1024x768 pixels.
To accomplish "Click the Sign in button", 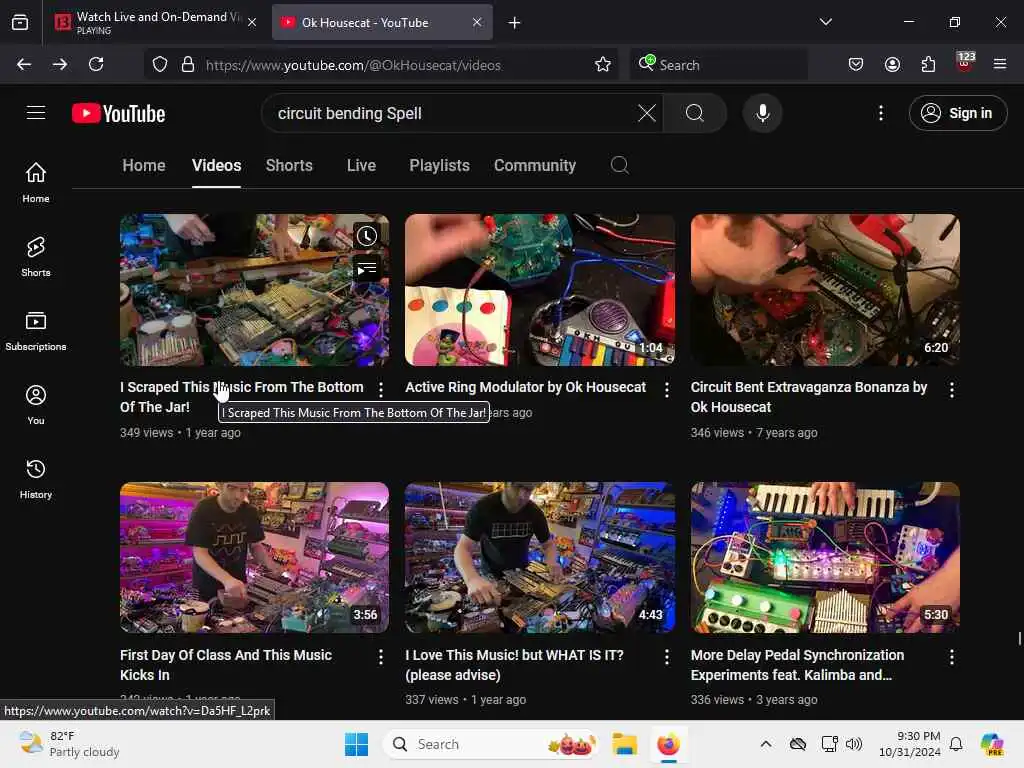I will pyautogui.click(x=958, y=113).
